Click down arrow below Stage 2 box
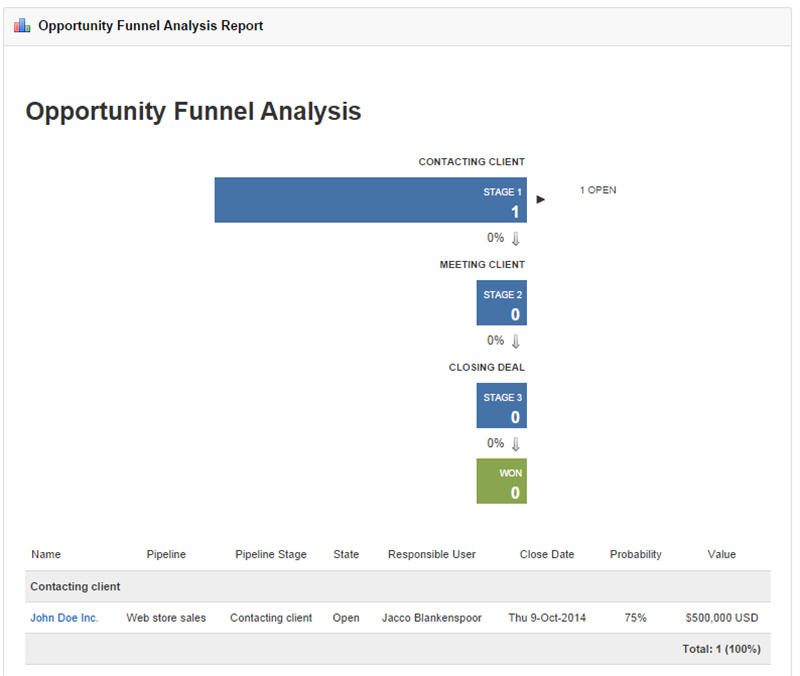Screen dimensions: 800x676 (x=516, y=341)
